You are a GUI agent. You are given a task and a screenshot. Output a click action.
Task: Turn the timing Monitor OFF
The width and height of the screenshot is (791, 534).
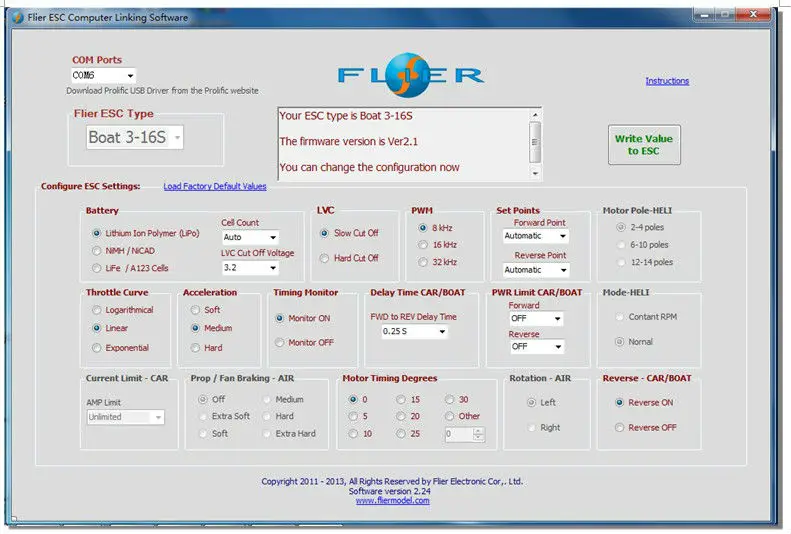(281, 342)
